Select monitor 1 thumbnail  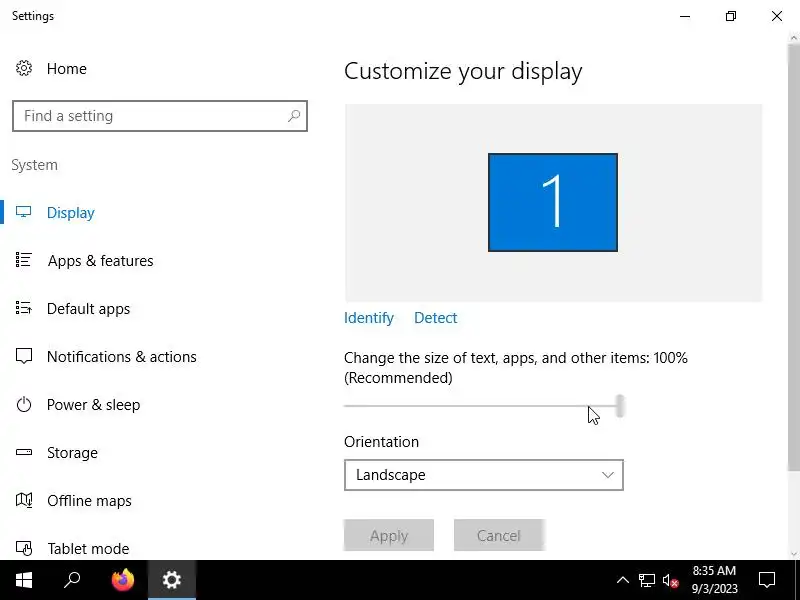(553, 202)
